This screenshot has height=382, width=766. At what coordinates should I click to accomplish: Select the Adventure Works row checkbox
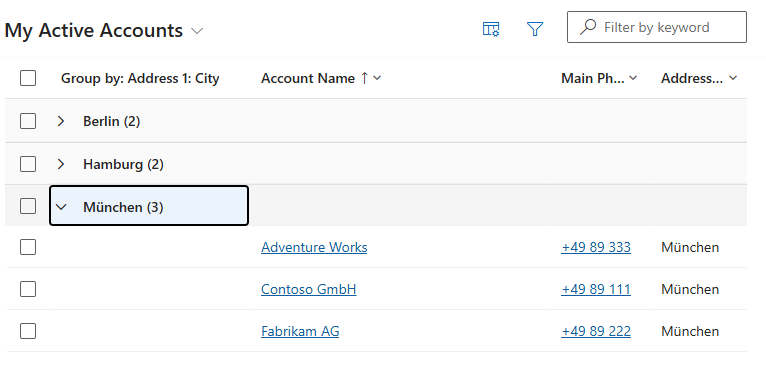pos(28,247)
